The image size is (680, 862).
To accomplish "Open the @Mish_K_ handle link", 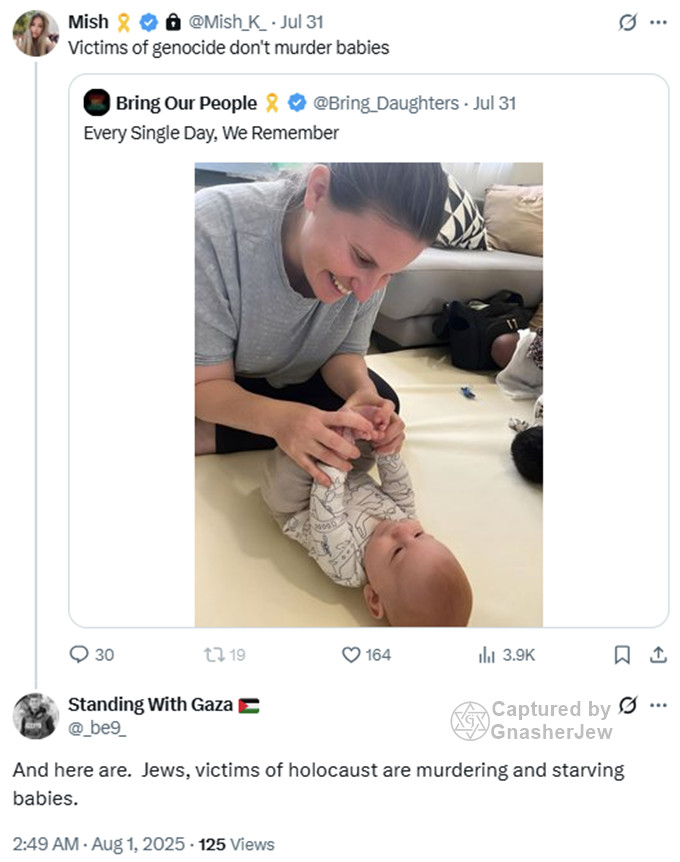I will click(222, 22).
